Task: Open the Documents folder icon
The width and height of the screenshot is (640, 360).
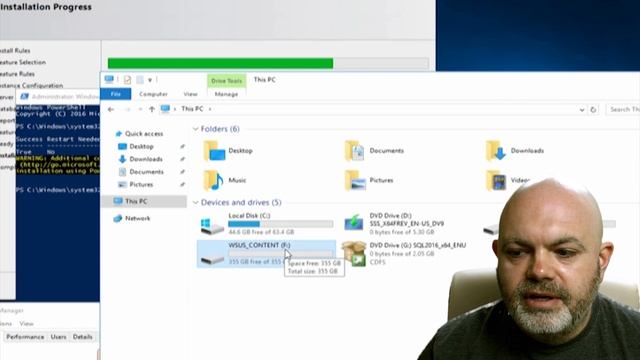Action: click(354, 151)
